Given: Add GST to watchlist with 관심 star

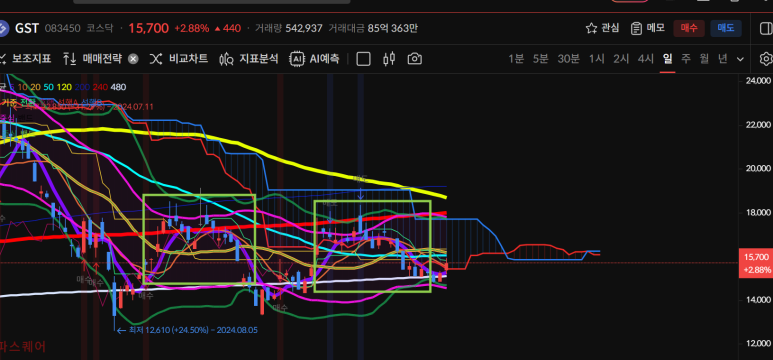Looking at the screenshot, I should [602, 28].
